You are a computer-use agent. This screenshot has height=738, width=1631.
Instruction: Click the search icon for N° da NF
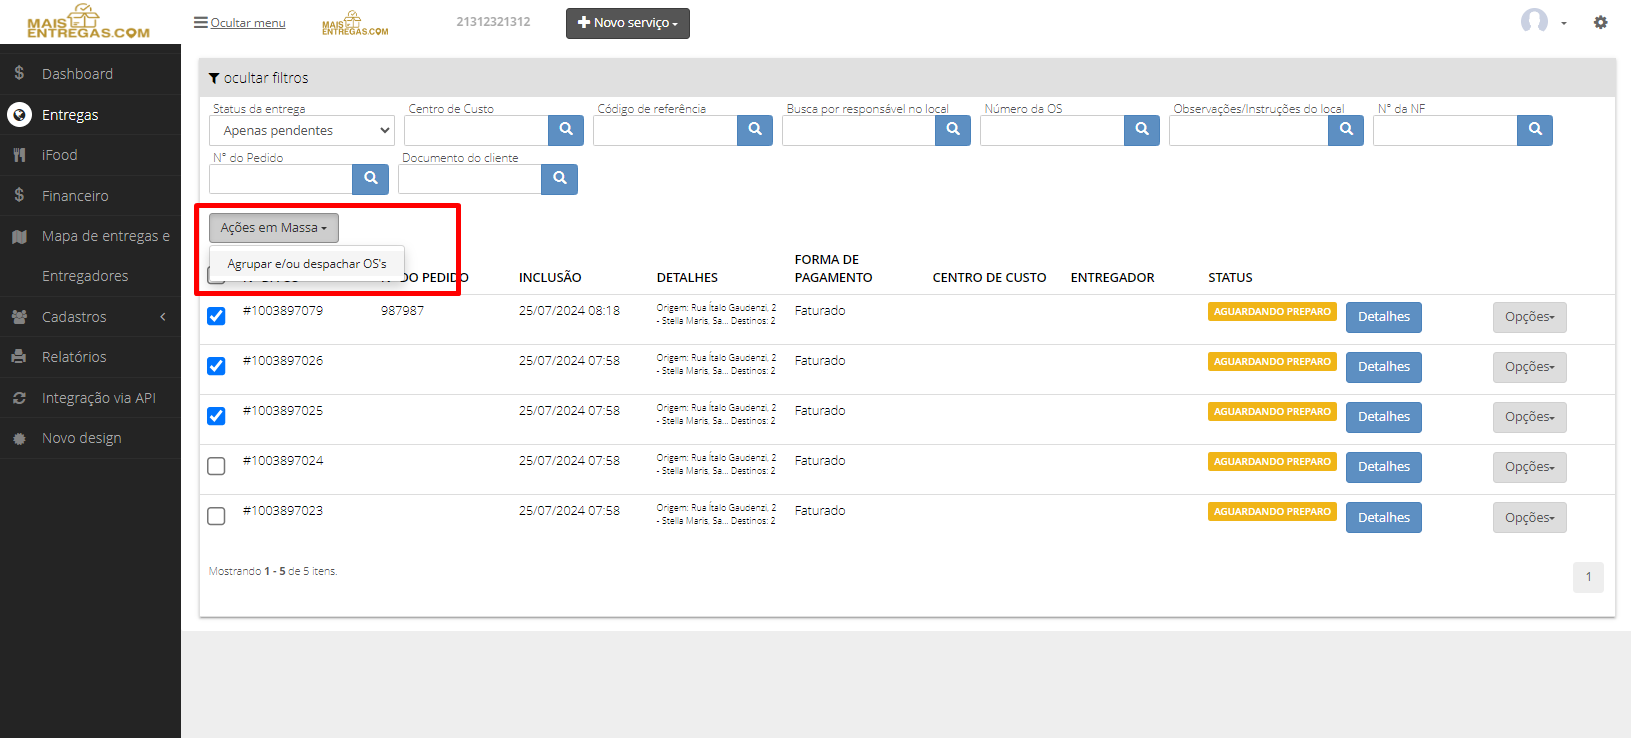click(x=1535, y=130)
